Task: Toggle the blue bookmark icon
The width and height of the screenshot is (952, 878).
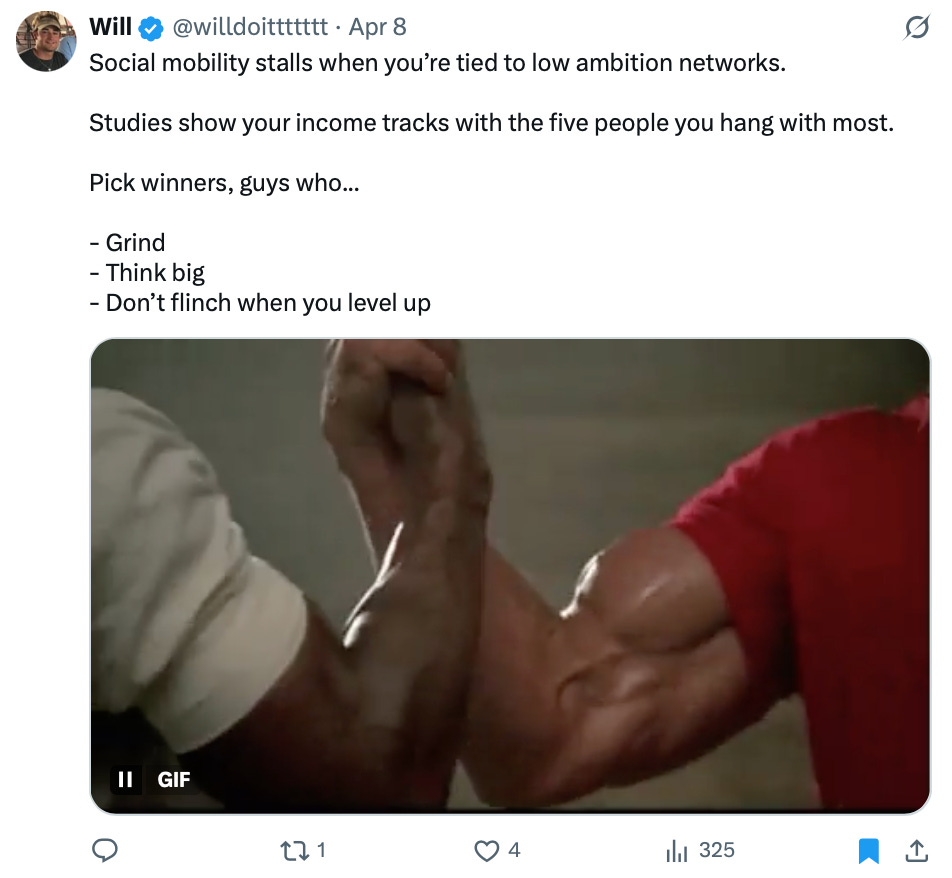Action: [x=869, y=850]
